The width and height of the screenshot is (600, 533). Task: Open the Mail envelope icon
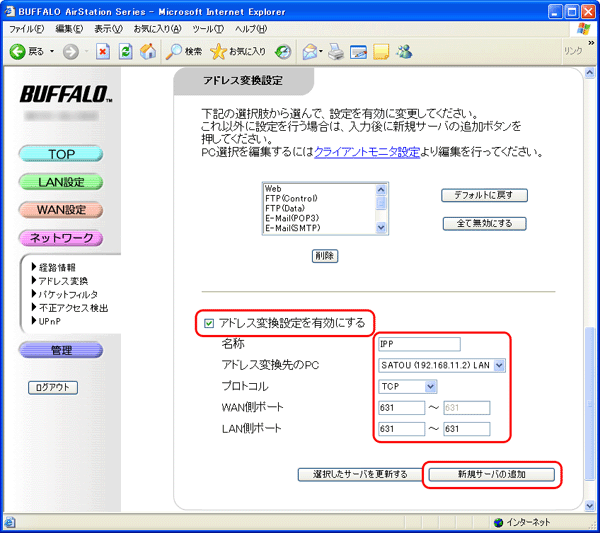pos(310,52)
